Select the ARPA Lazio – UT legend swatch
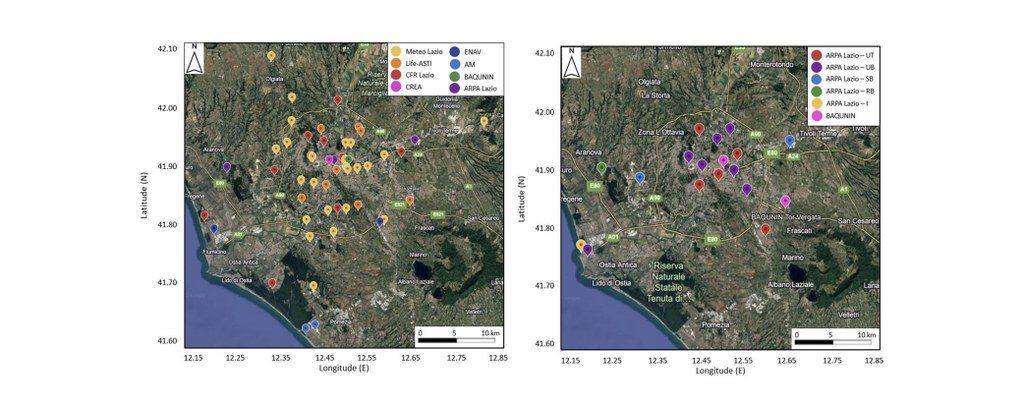 tap(816, 53)
